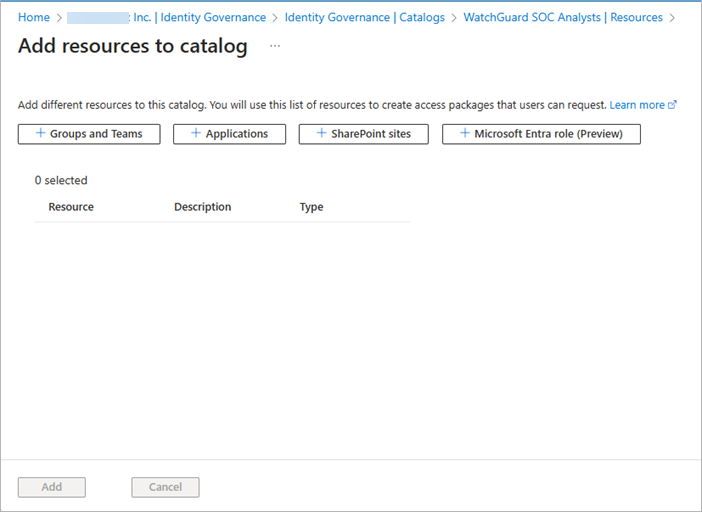The height and width of the screenshot is (512, 702).
Task: Sort by the Resource column header
Action: pos(71,207)
